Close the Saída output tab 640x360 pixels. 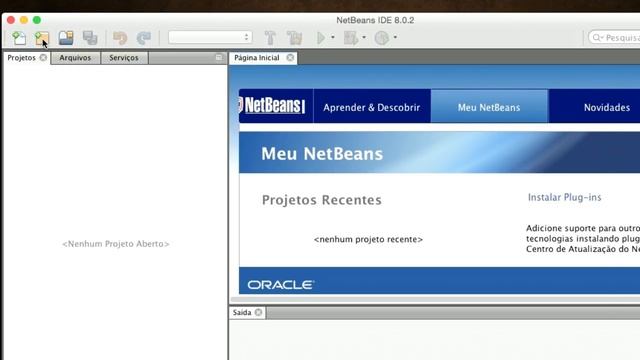[258, 313]
